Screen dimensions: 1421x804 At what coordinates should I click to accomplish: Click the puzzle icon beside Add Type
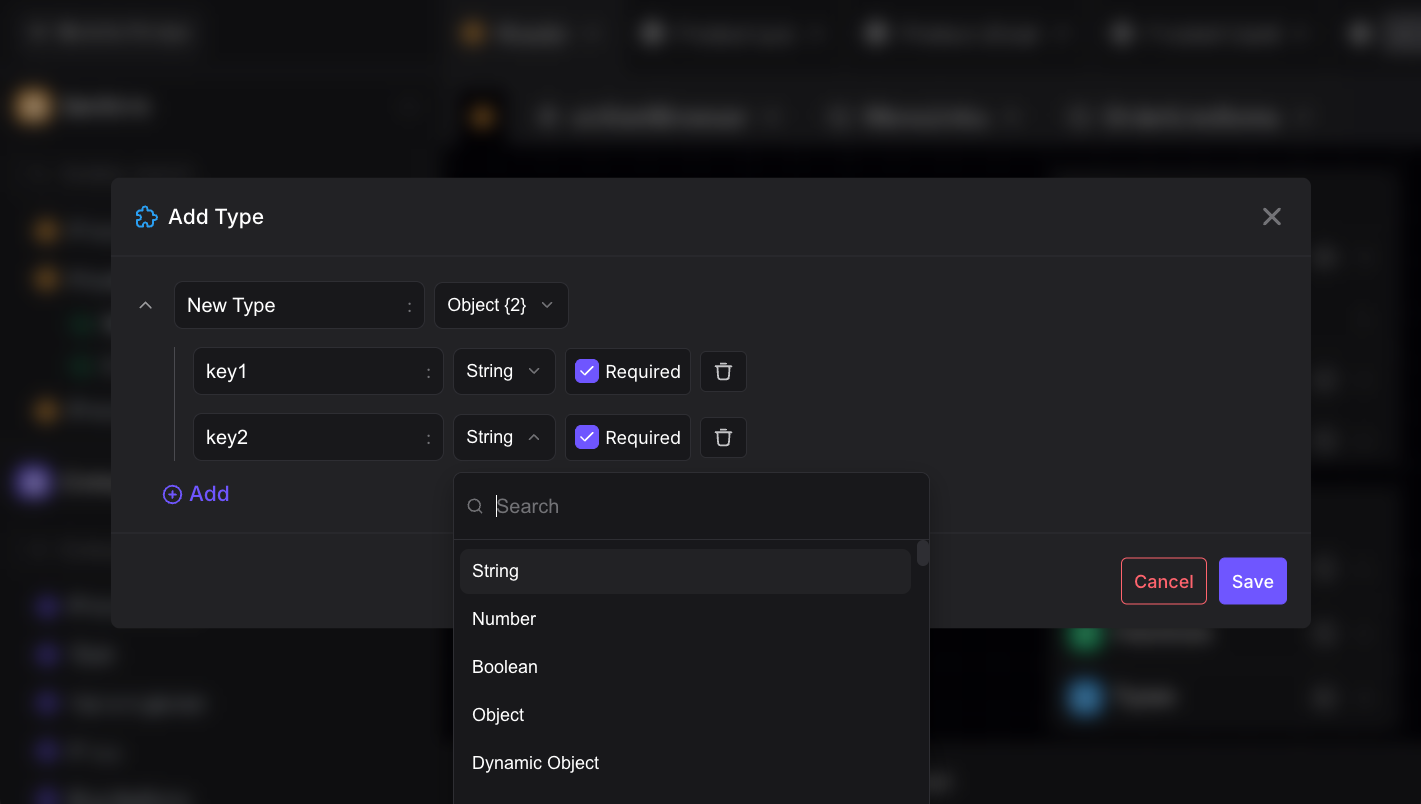click(x=146, y=217)
